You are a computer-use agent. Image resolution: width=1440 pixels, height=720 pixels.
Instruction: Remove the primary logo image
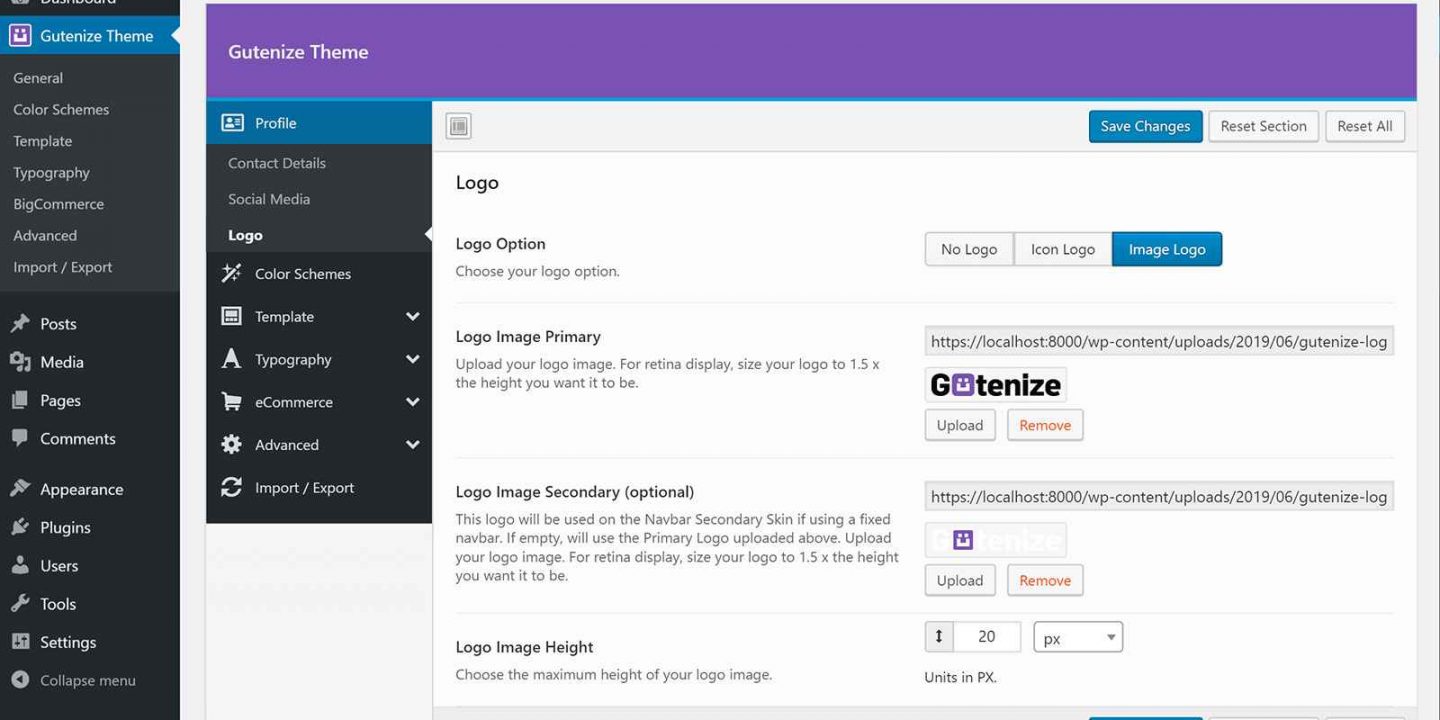pyautogui.click(x=1044, y=425)
